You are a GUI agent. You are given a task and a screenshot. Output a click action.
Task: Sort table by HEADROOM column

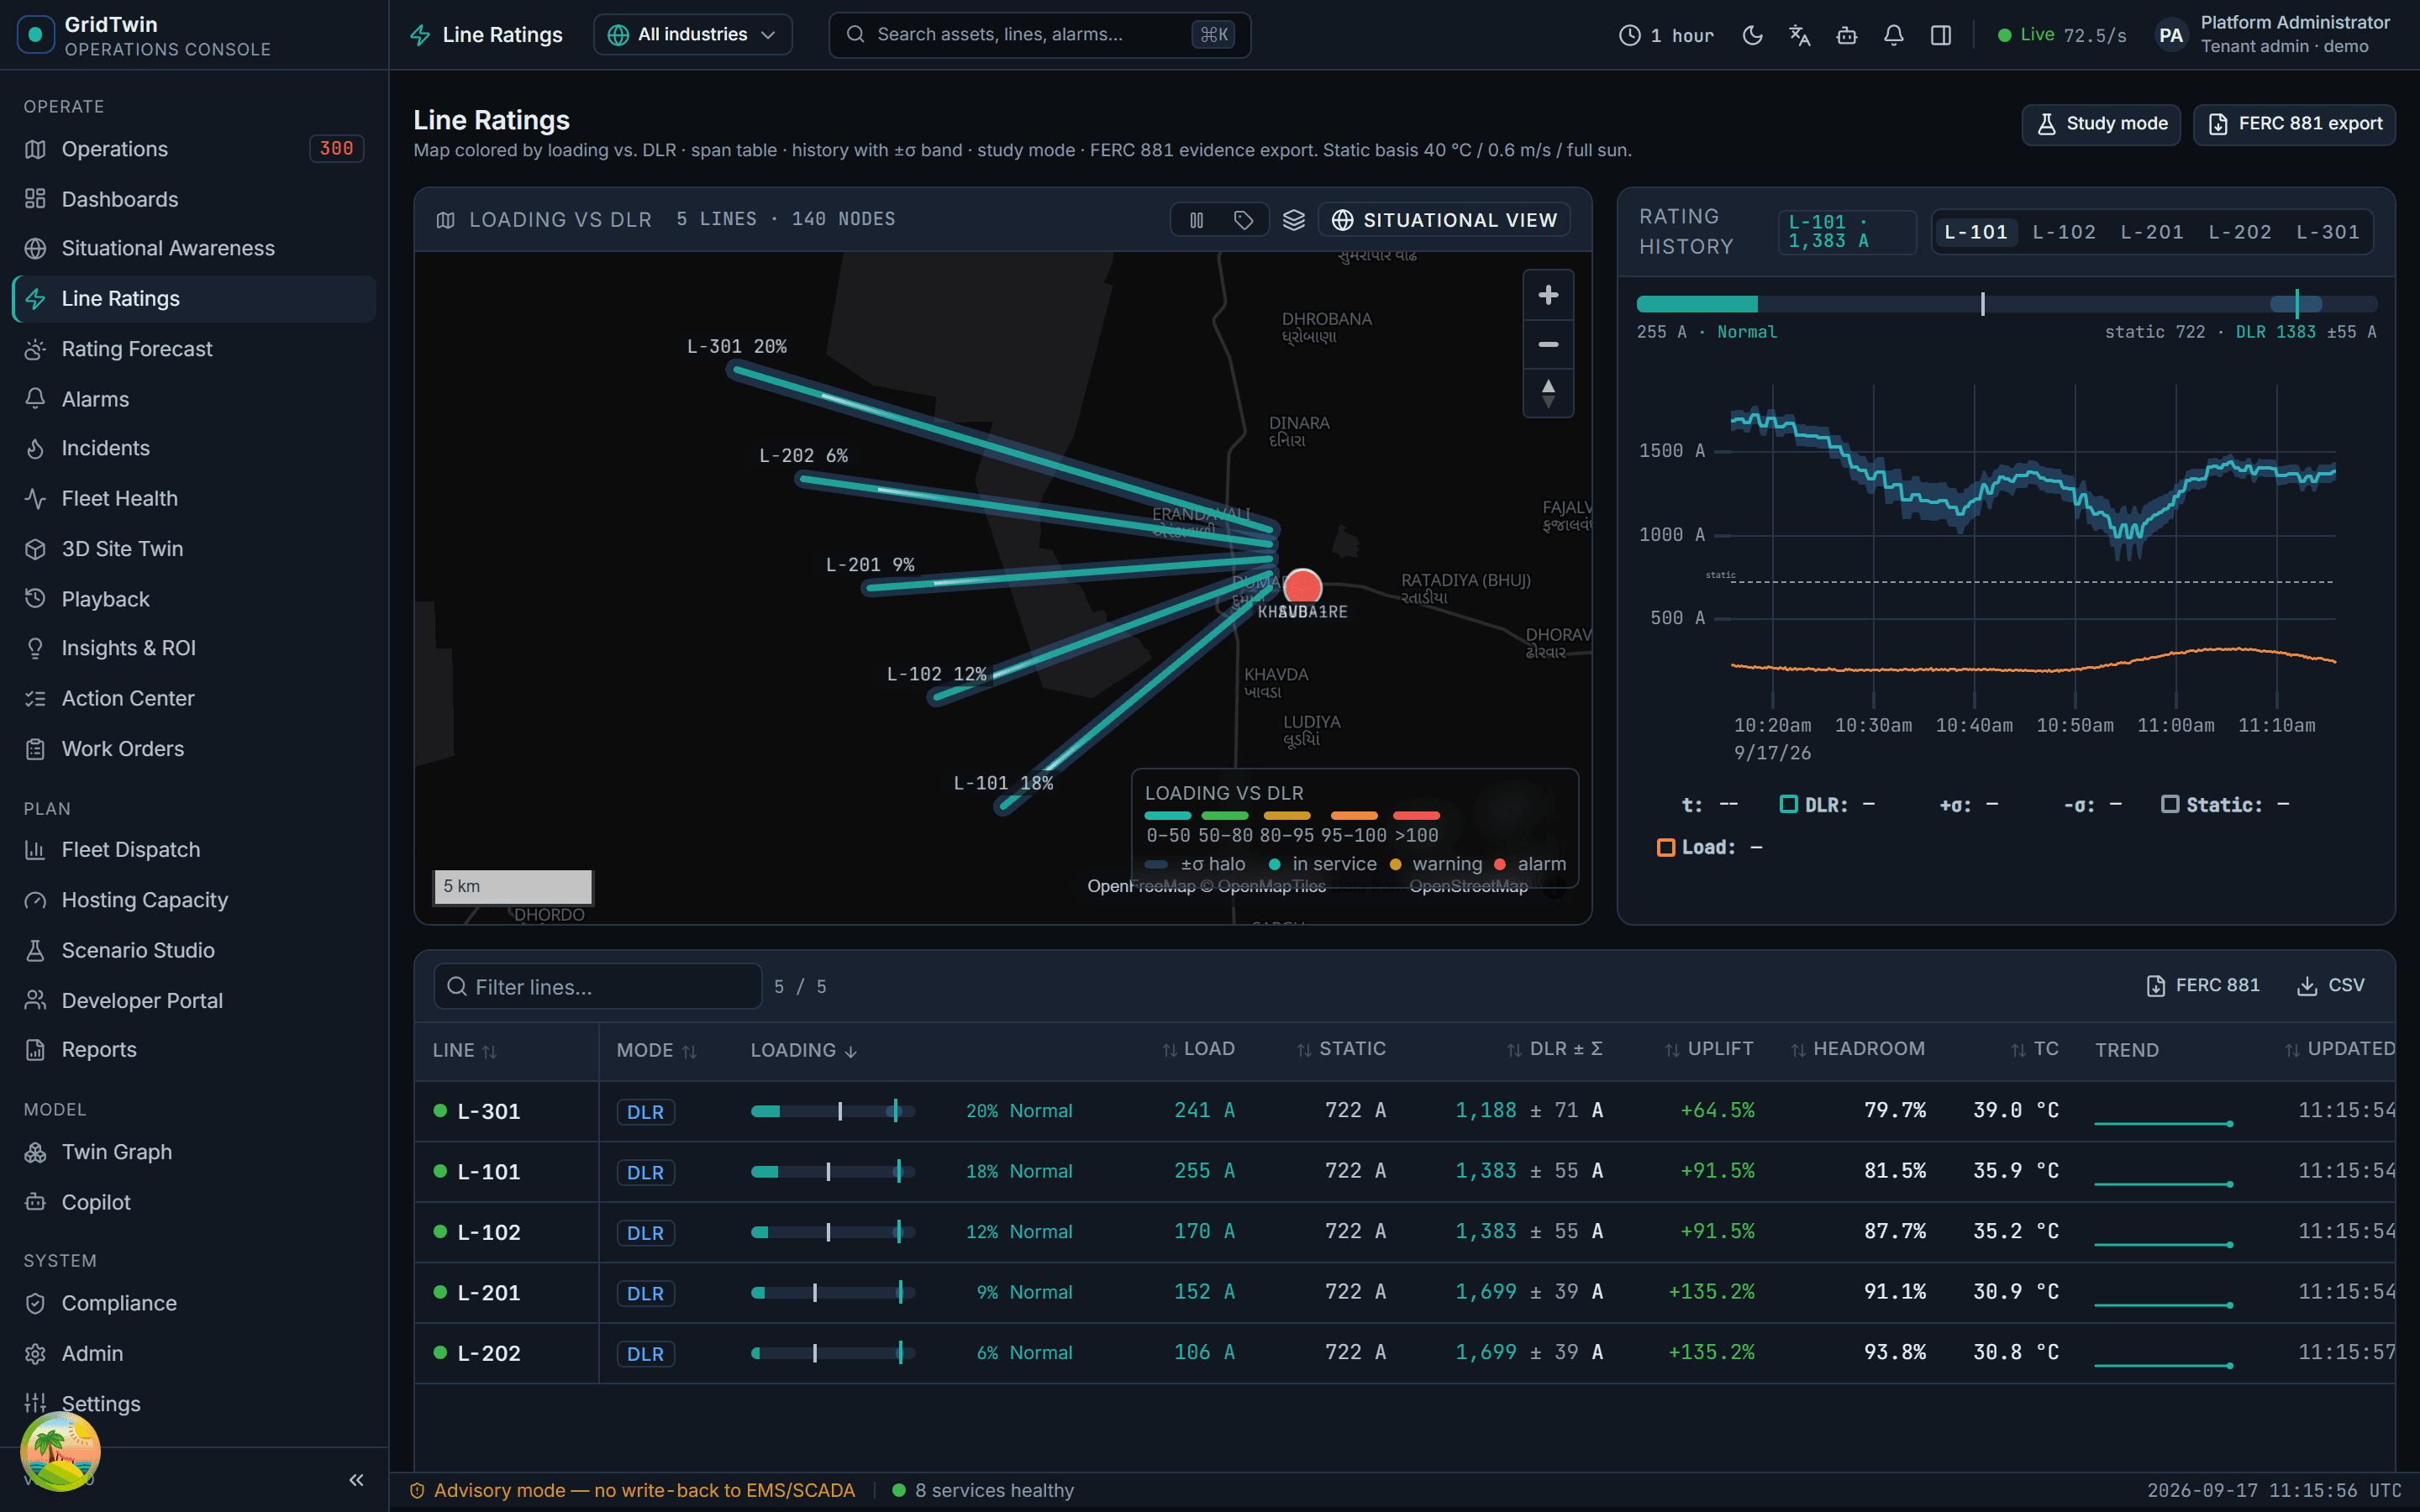pos(1857,1049)
